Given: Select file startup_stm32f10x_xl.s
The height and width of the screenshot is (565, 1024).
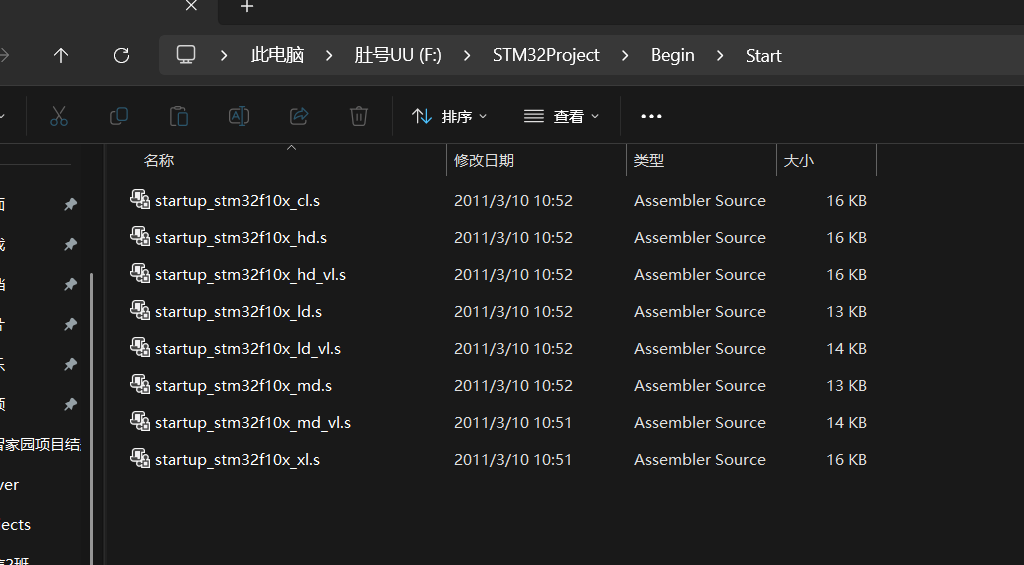Looking at the screenshot, I should [237, 460].
